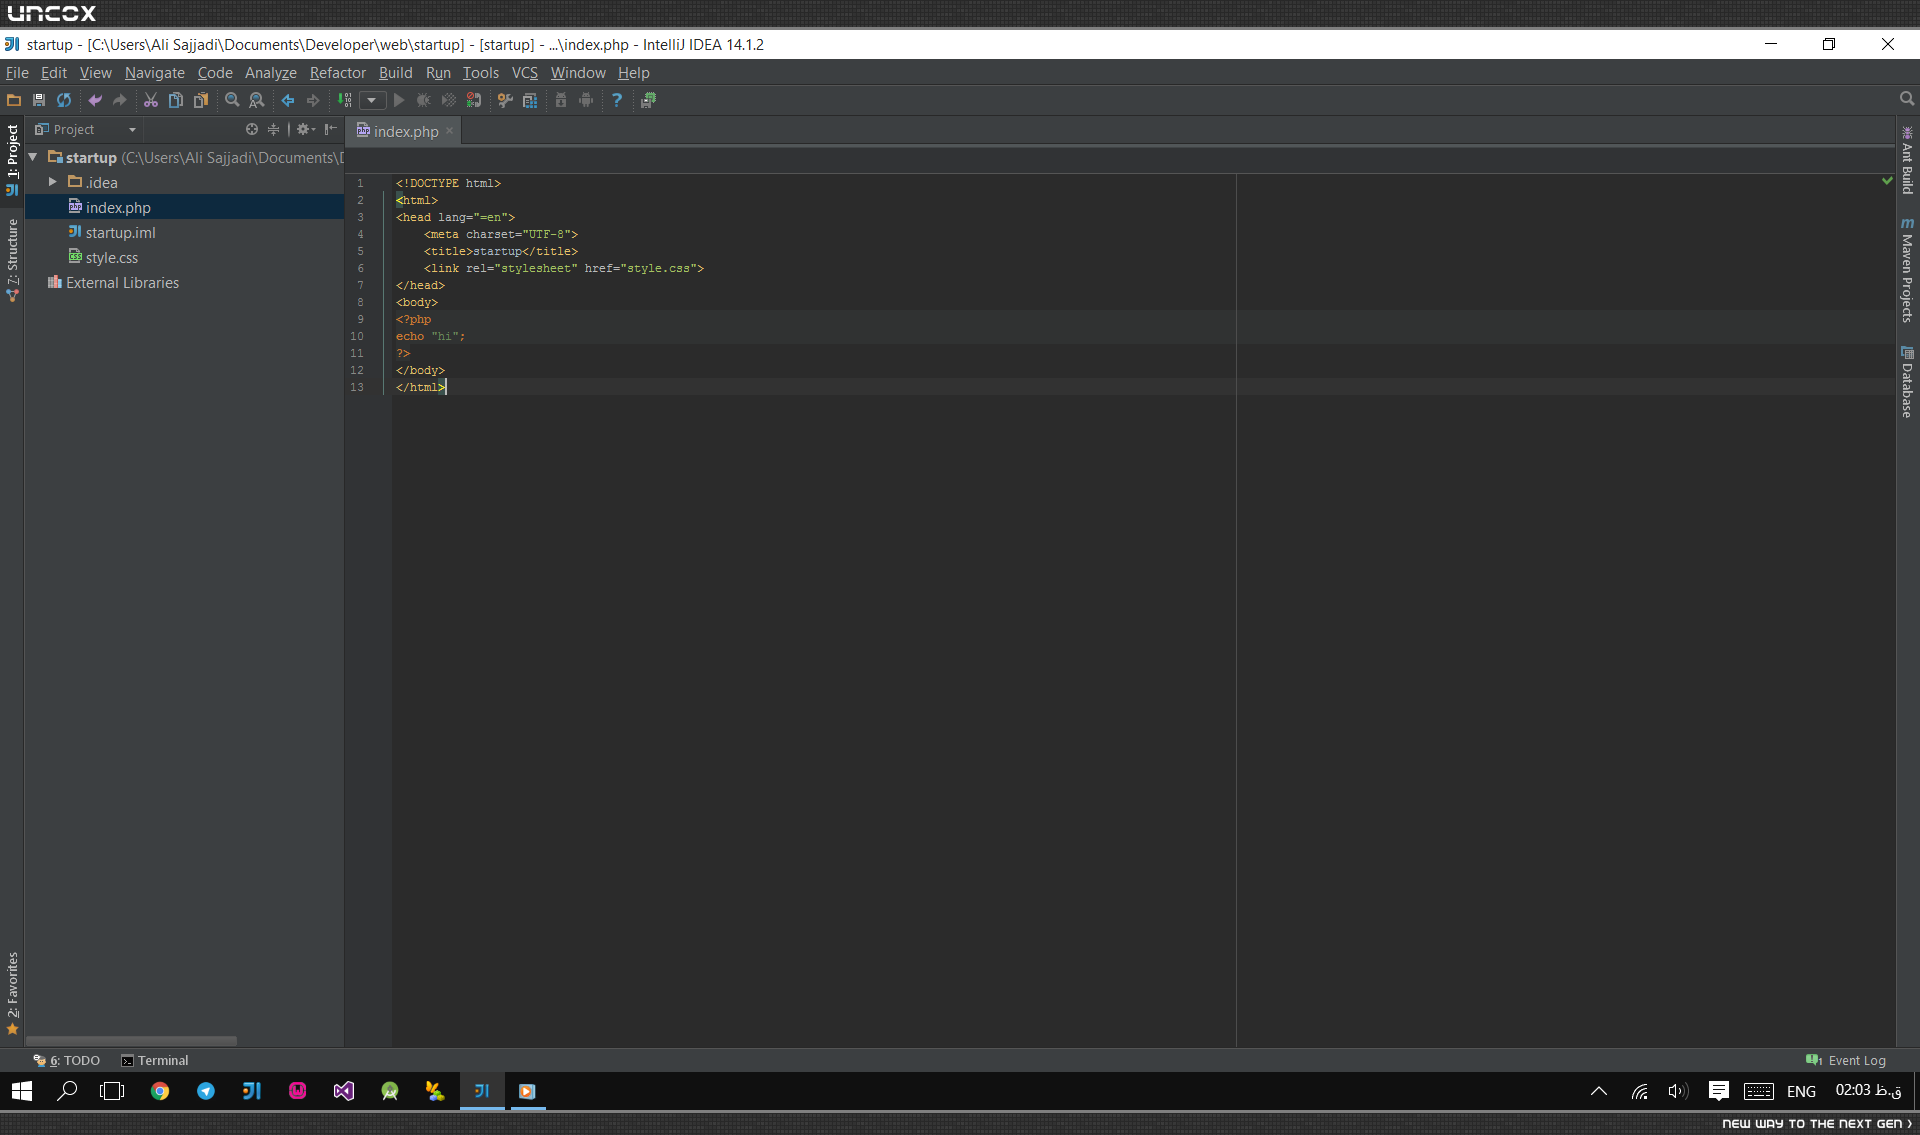Image resolution: width=1920 pixels, height=1135 pixels.
Task: Click the Android SDK Manager icon
Action: click(x=561, y=100)
